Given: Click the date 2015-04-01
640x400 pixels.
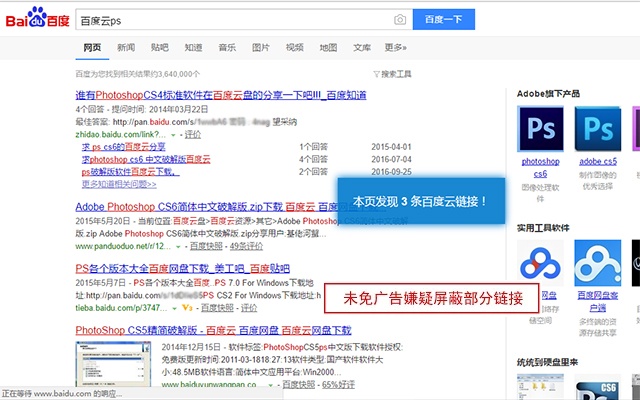Looking at the screenshot, I should point(391,147).
